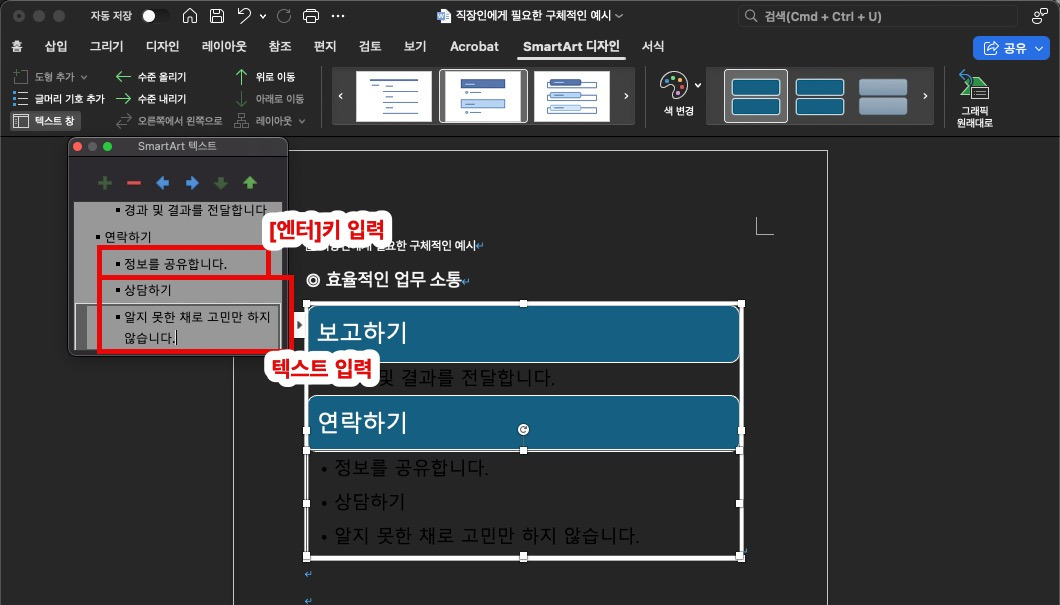Click the 연락하기 SmartArt shape
The image size is (1060, 605).
[523, 422]
